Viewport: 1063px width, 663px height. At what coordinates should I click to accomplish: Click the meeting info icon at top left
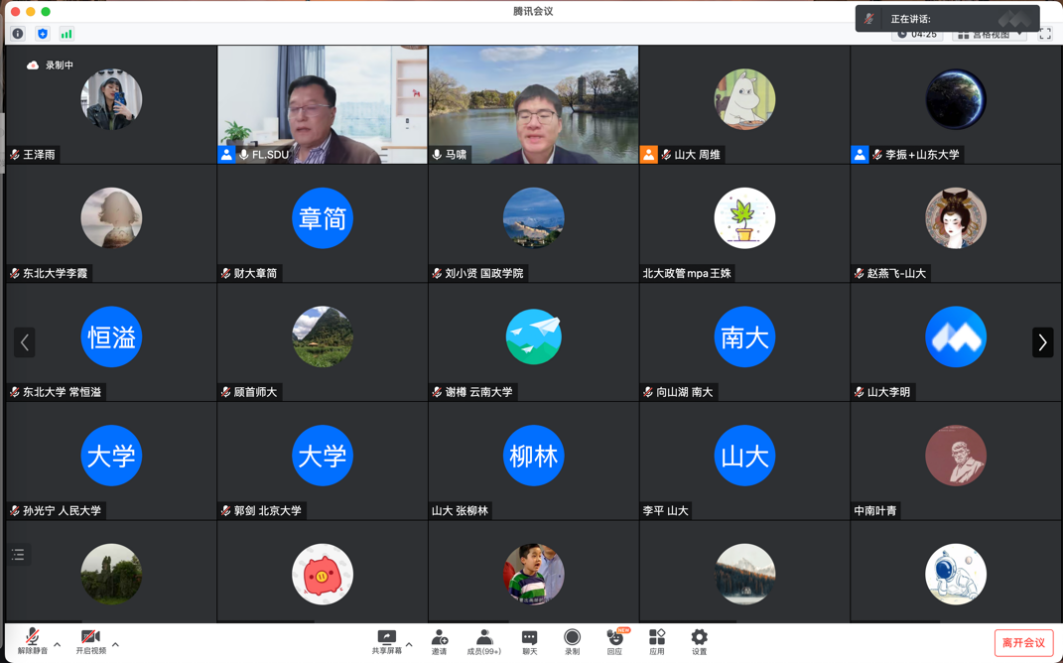click(18, 34)
